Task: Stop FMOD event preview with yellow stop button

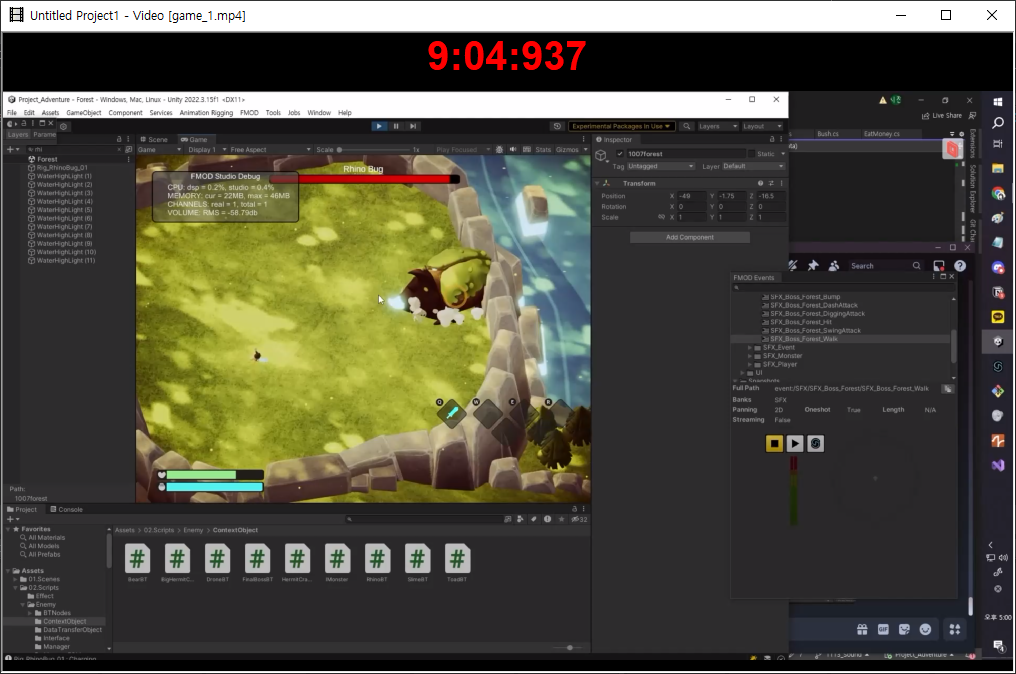Action: coord(774,443)
